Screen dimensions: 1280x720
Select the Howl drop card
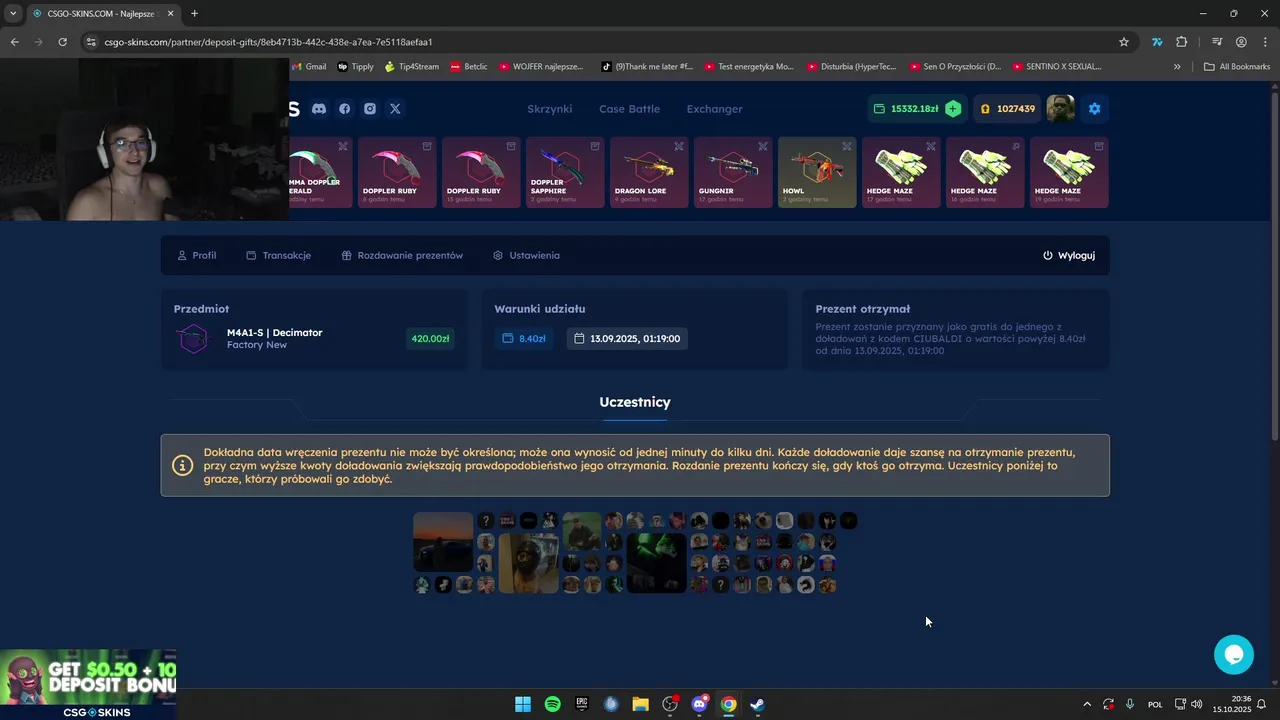click(x=817, y=172)
